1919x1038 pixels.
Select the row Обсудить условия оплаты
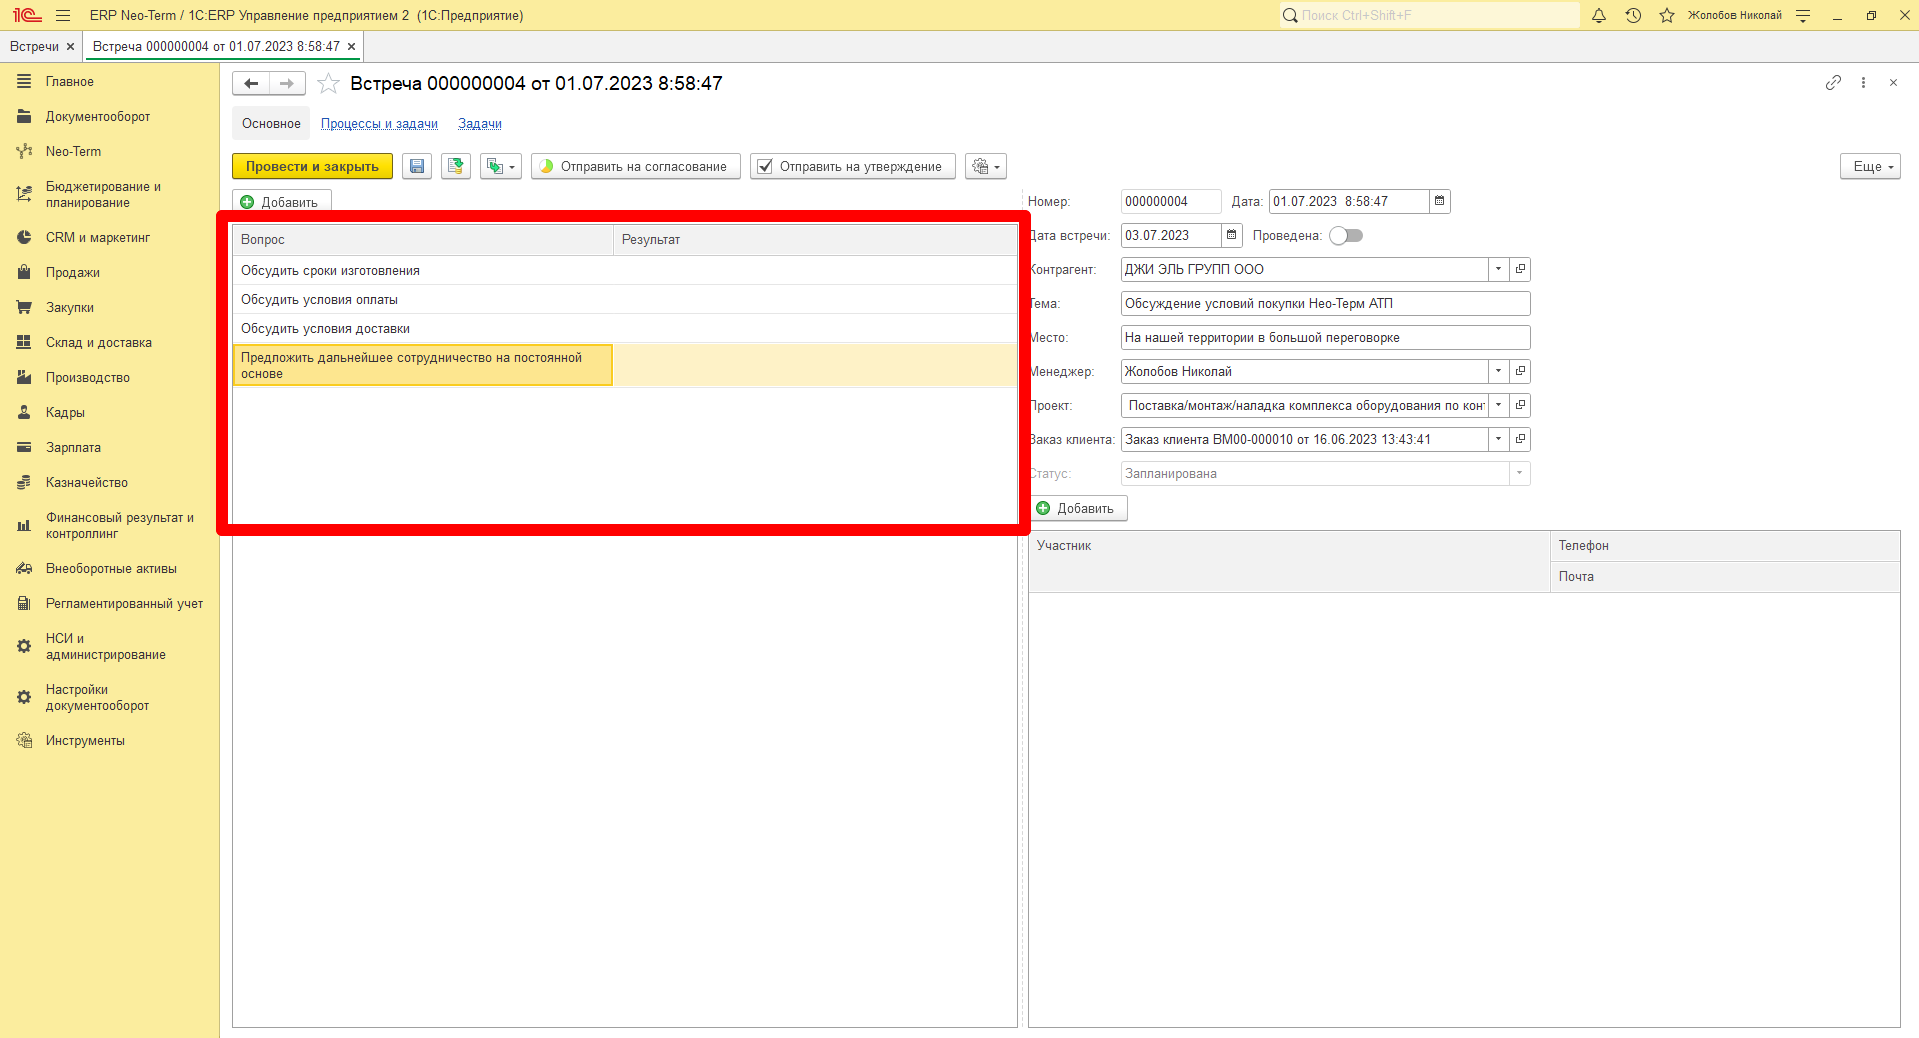point(625,299)
